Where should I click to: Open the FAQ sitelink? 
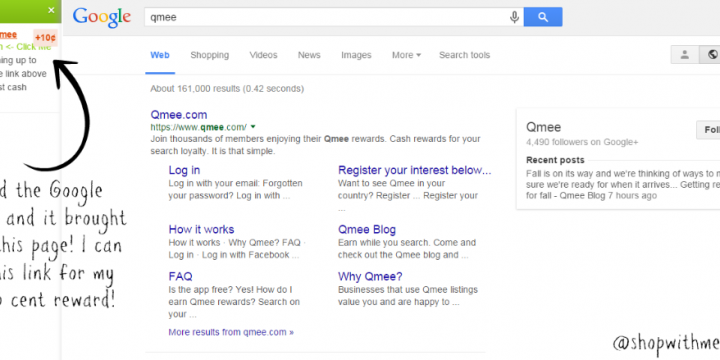coord(180,276)
